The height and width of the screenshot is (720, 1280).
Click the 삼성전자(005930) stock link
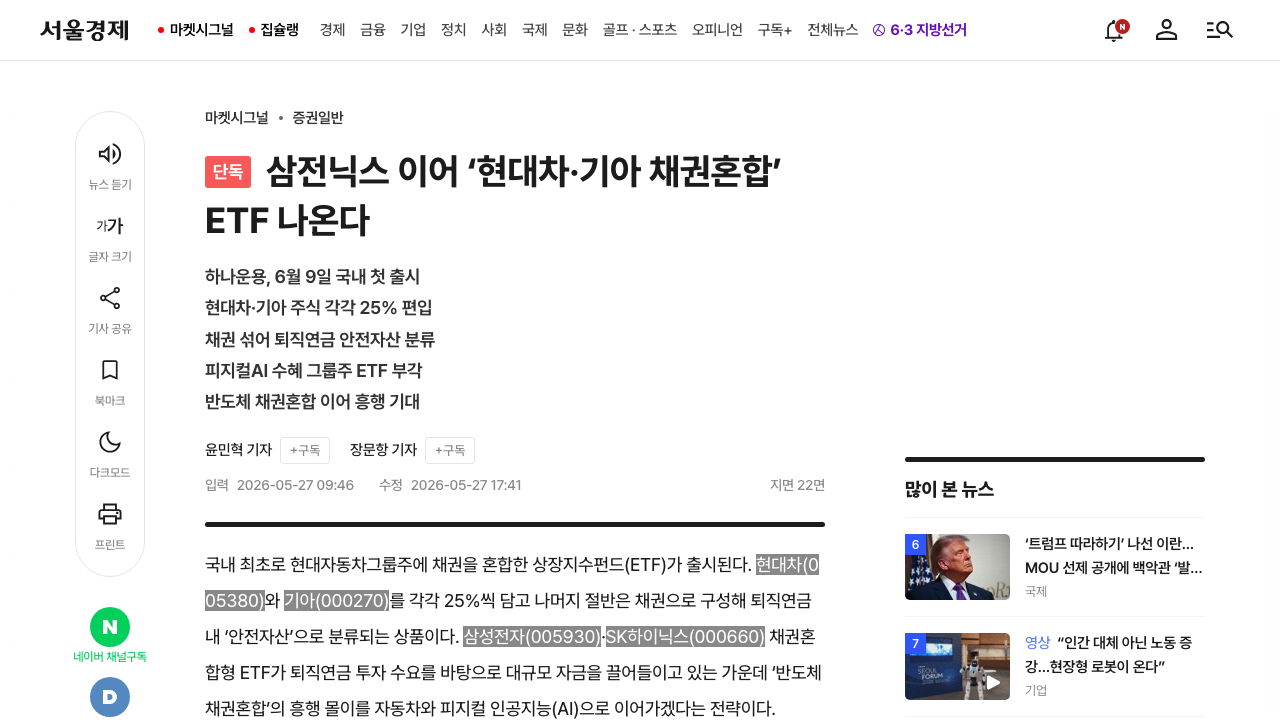[x=532, y=636]
